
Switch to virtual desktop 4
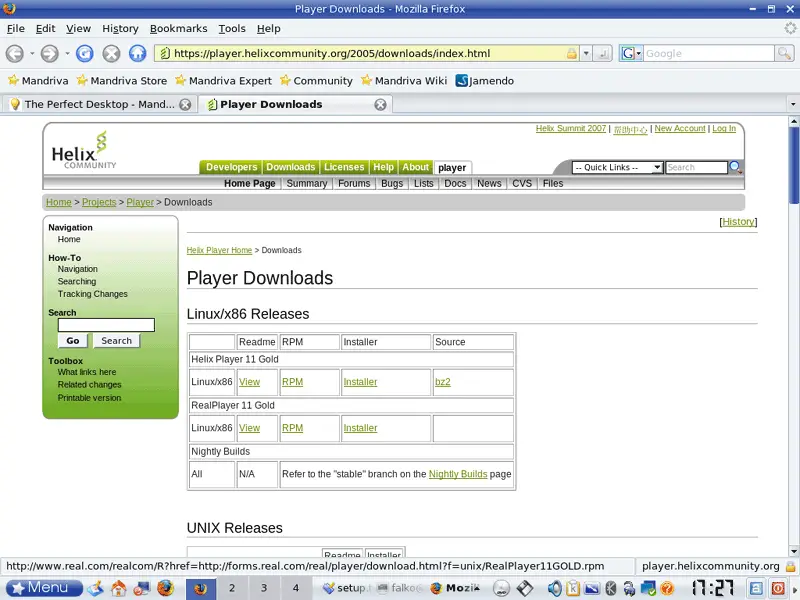(295, 588)
